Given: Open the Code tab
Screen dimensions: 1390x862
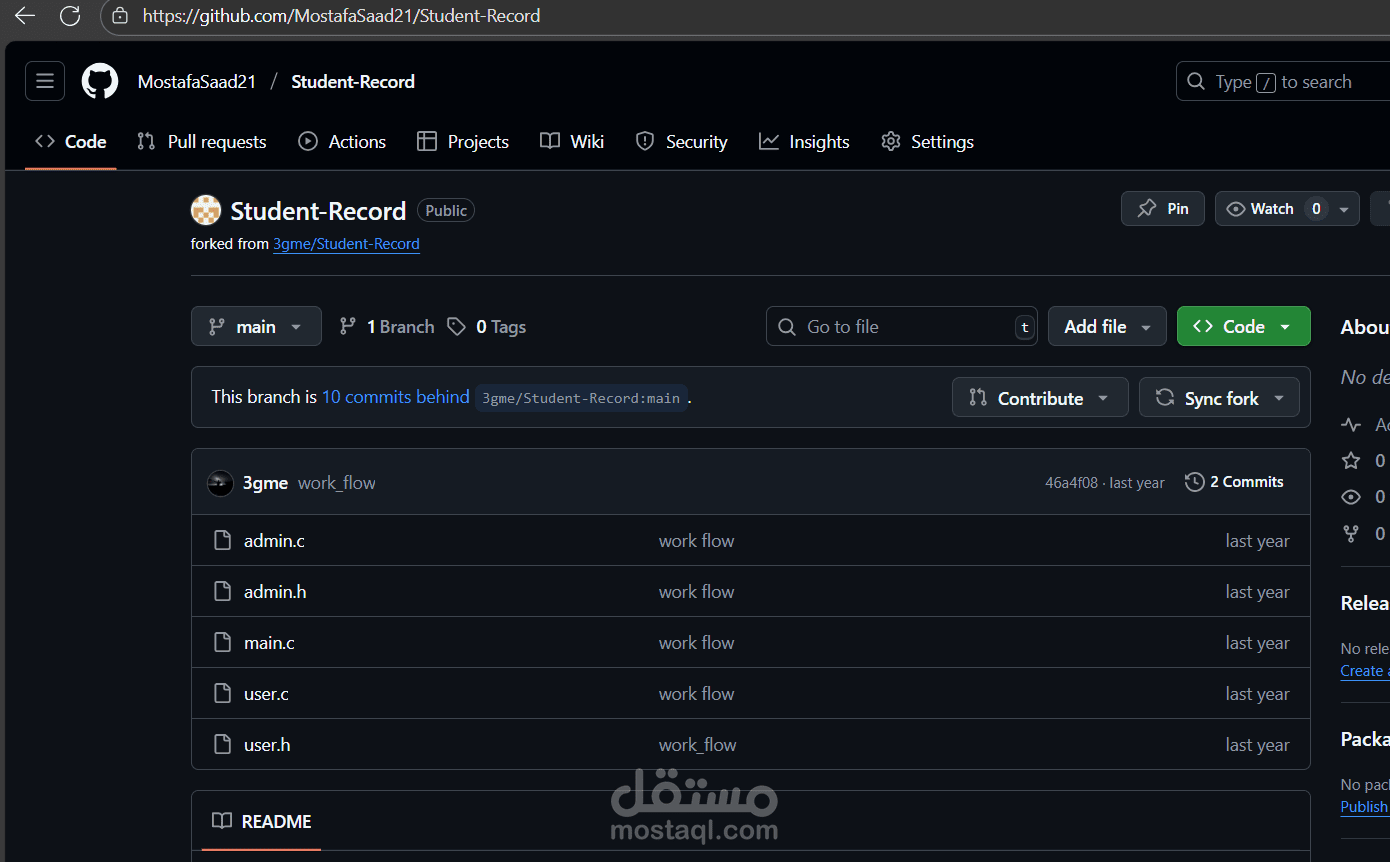Looking at the screenshot, I should point(71,142).
